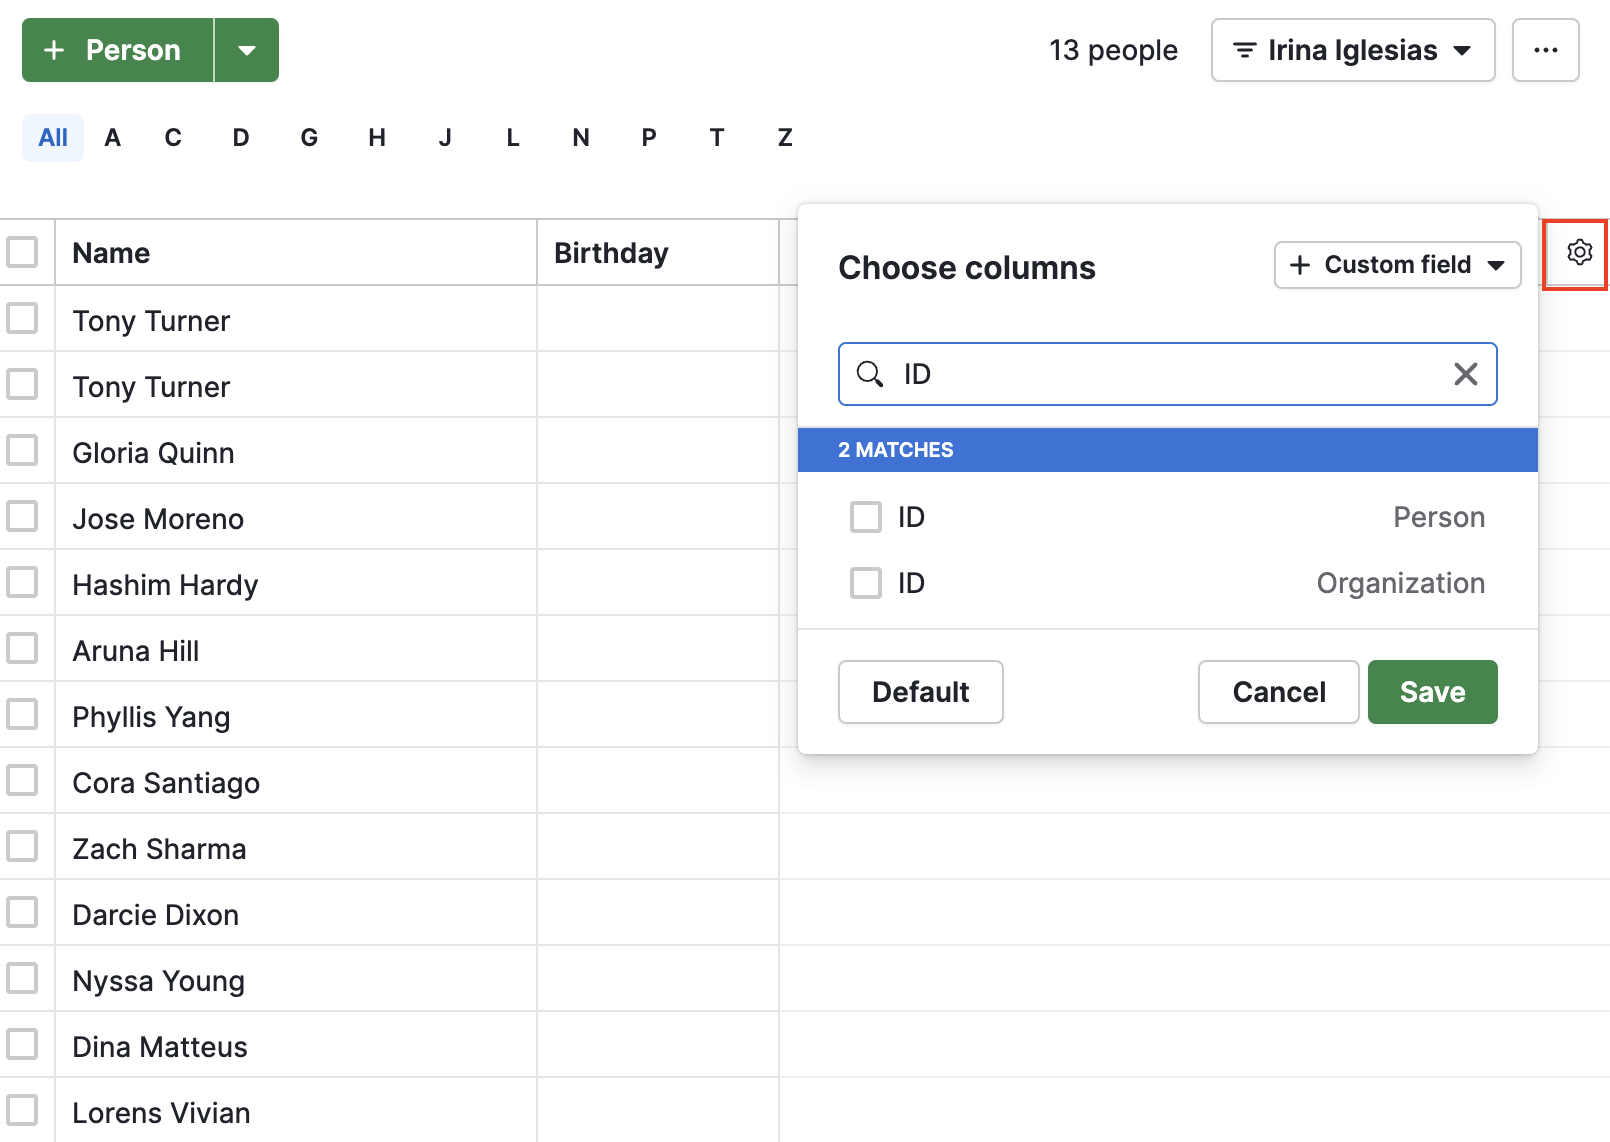1610x1142 pixels.
Task: Check the ID checkbox for Person
Action: [x=865, y=517]
